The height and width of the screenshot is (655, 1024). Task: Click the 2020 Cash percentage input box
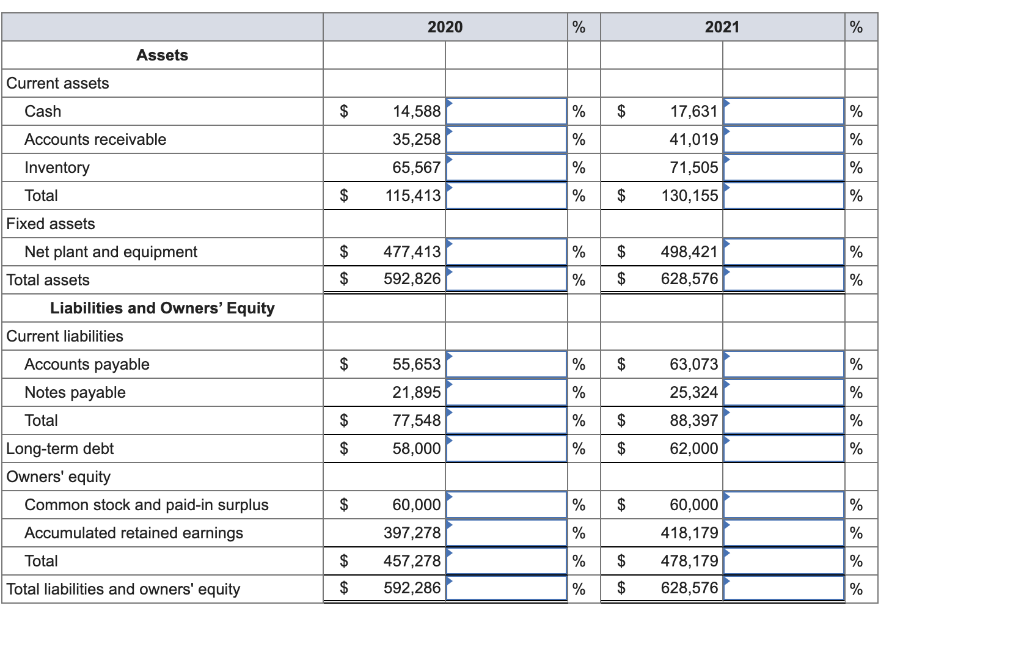[x=506, y=111]
